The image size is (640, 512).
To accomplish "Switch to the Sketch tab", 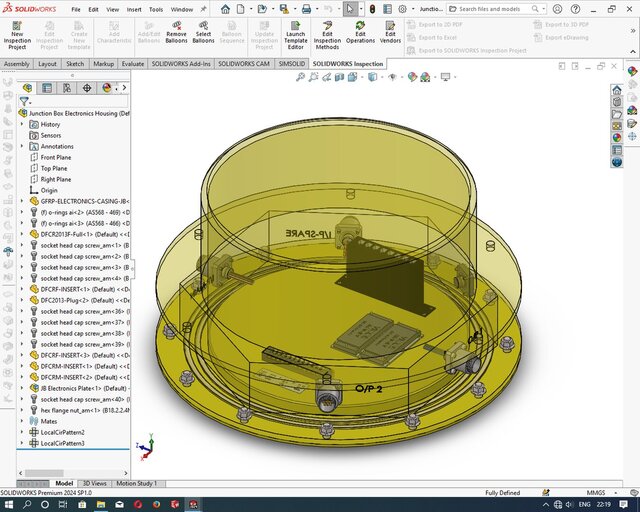I will pyautogui.click(x=75, y=63).
